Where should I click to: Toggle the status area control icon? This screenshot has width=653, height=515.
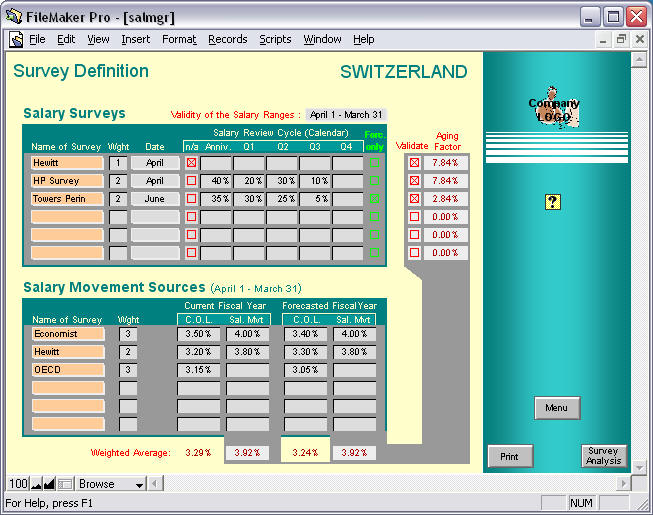click(65, 484)
